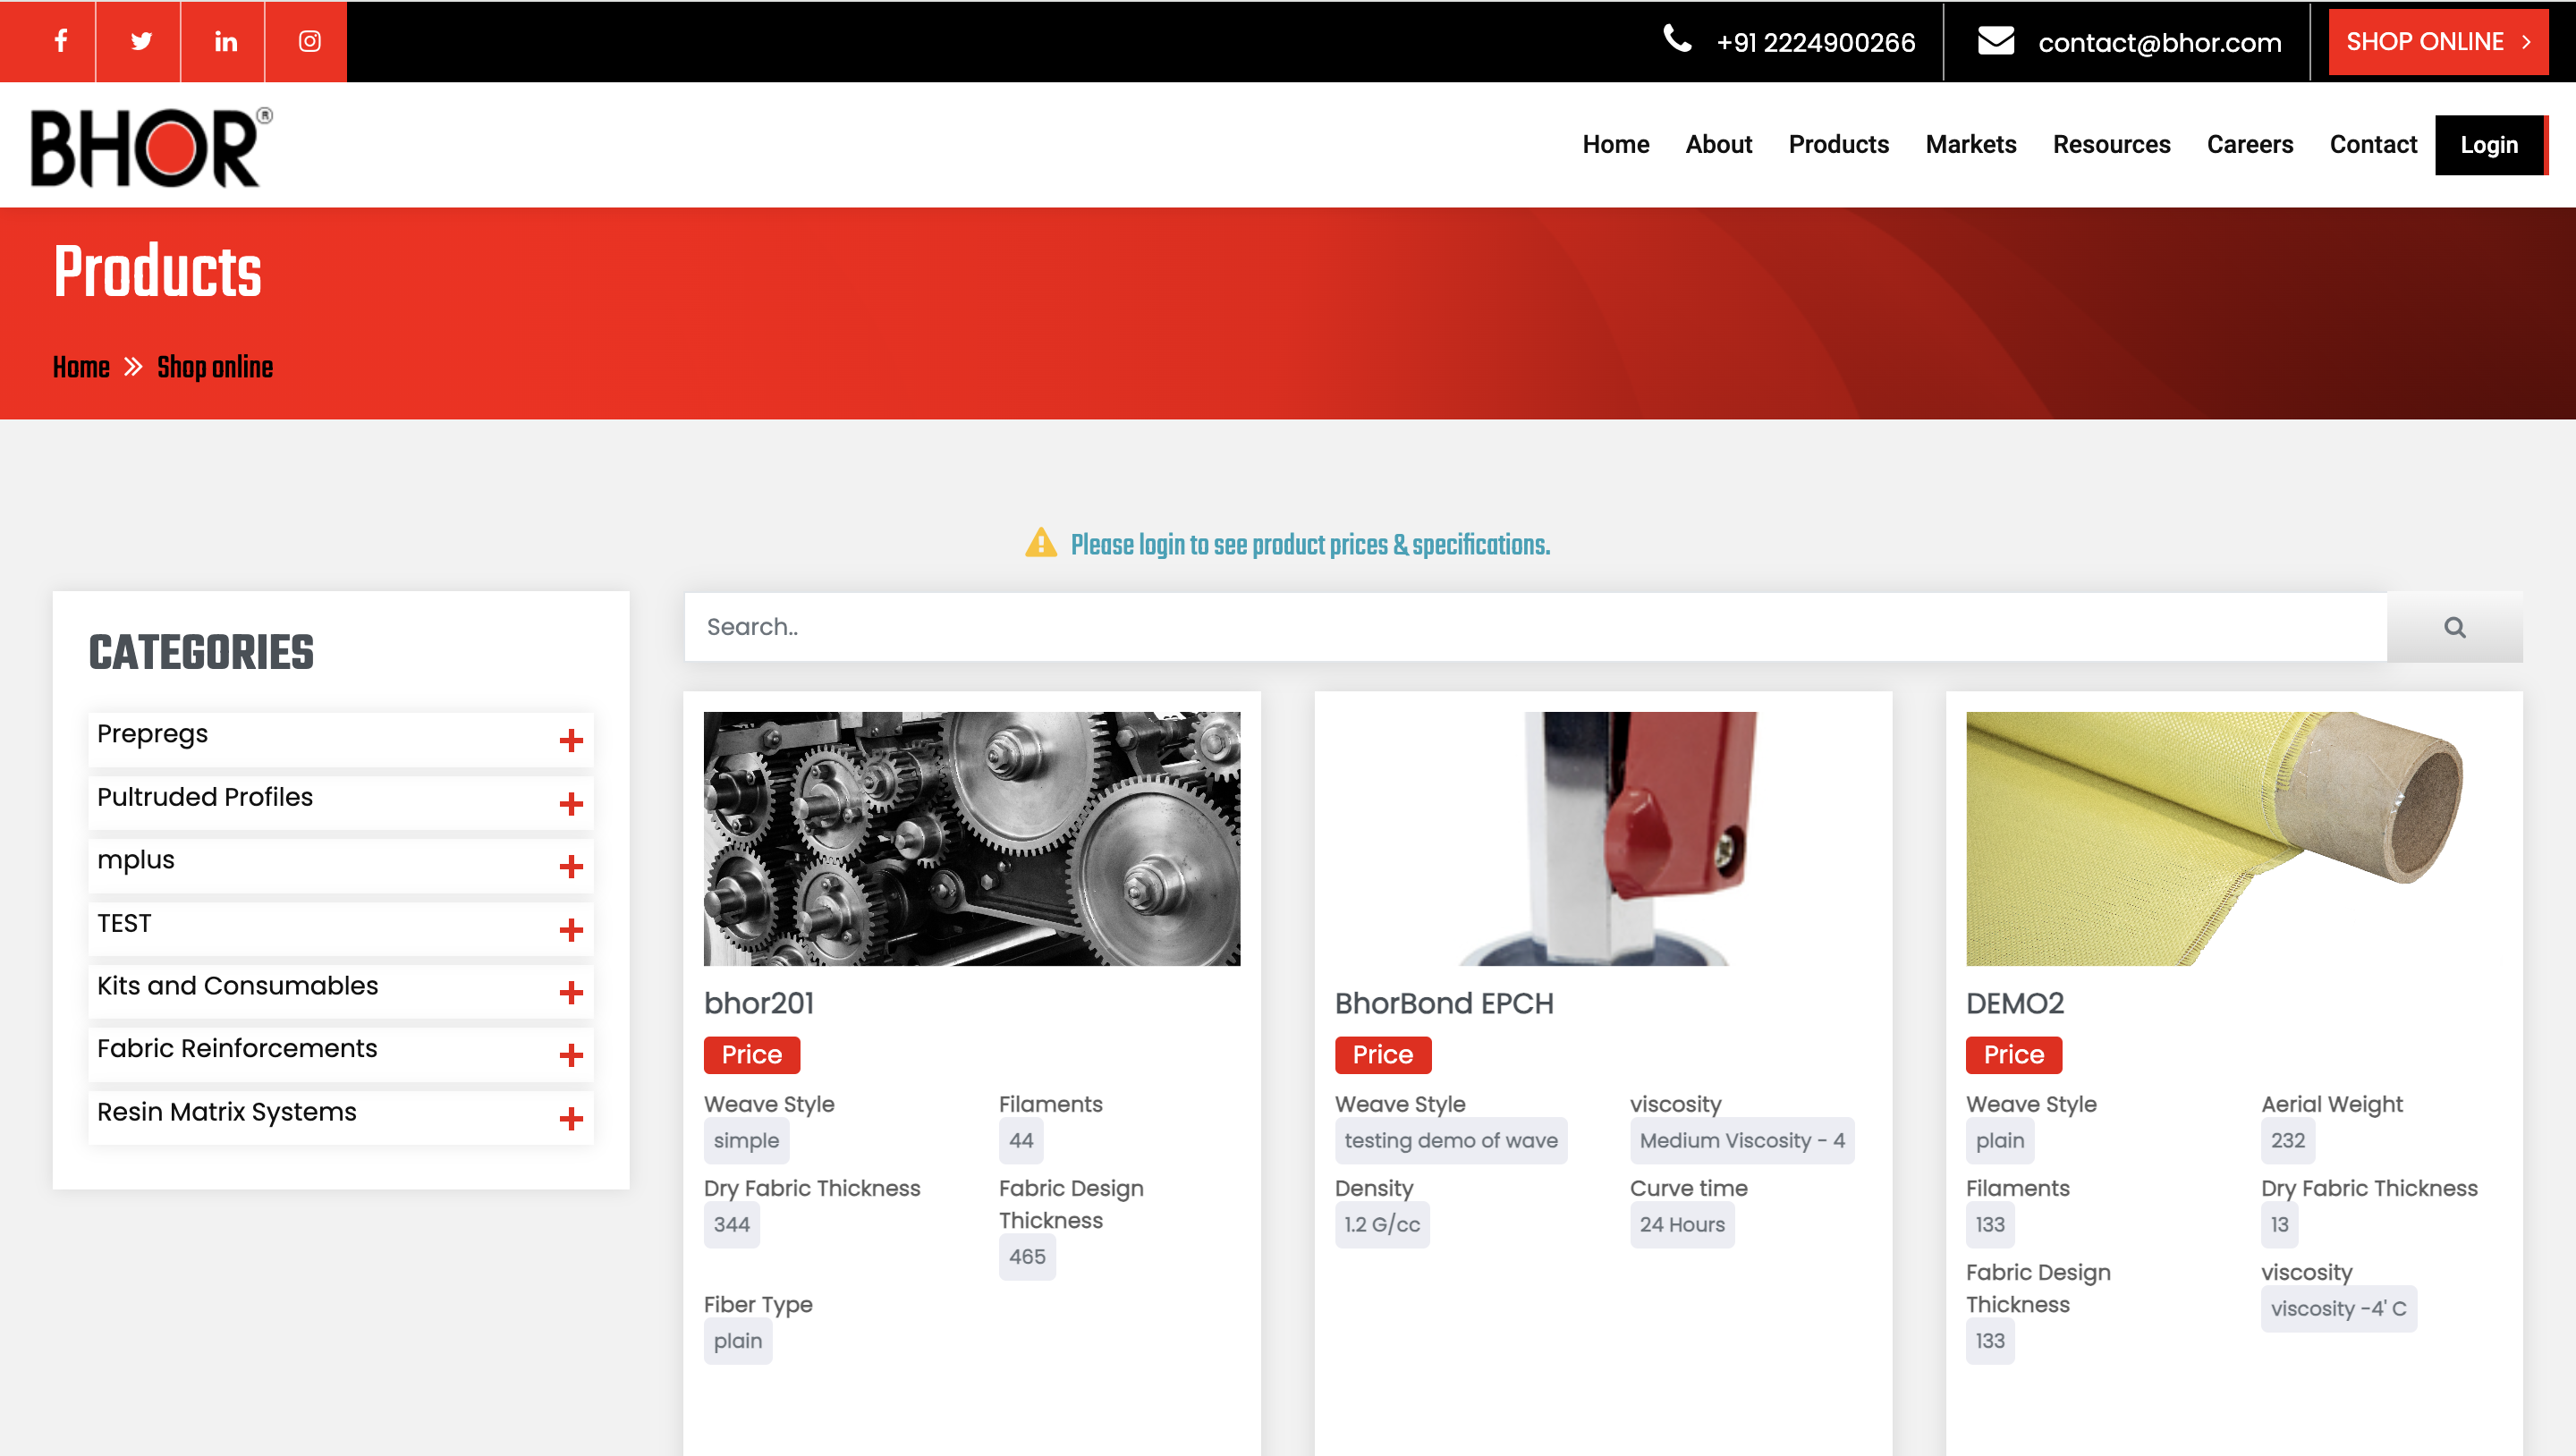Image resolution: width=2576 pixels, height=1456 pixels.
Task: Open the DEMO2 product title
Action: [2014, 1003]
